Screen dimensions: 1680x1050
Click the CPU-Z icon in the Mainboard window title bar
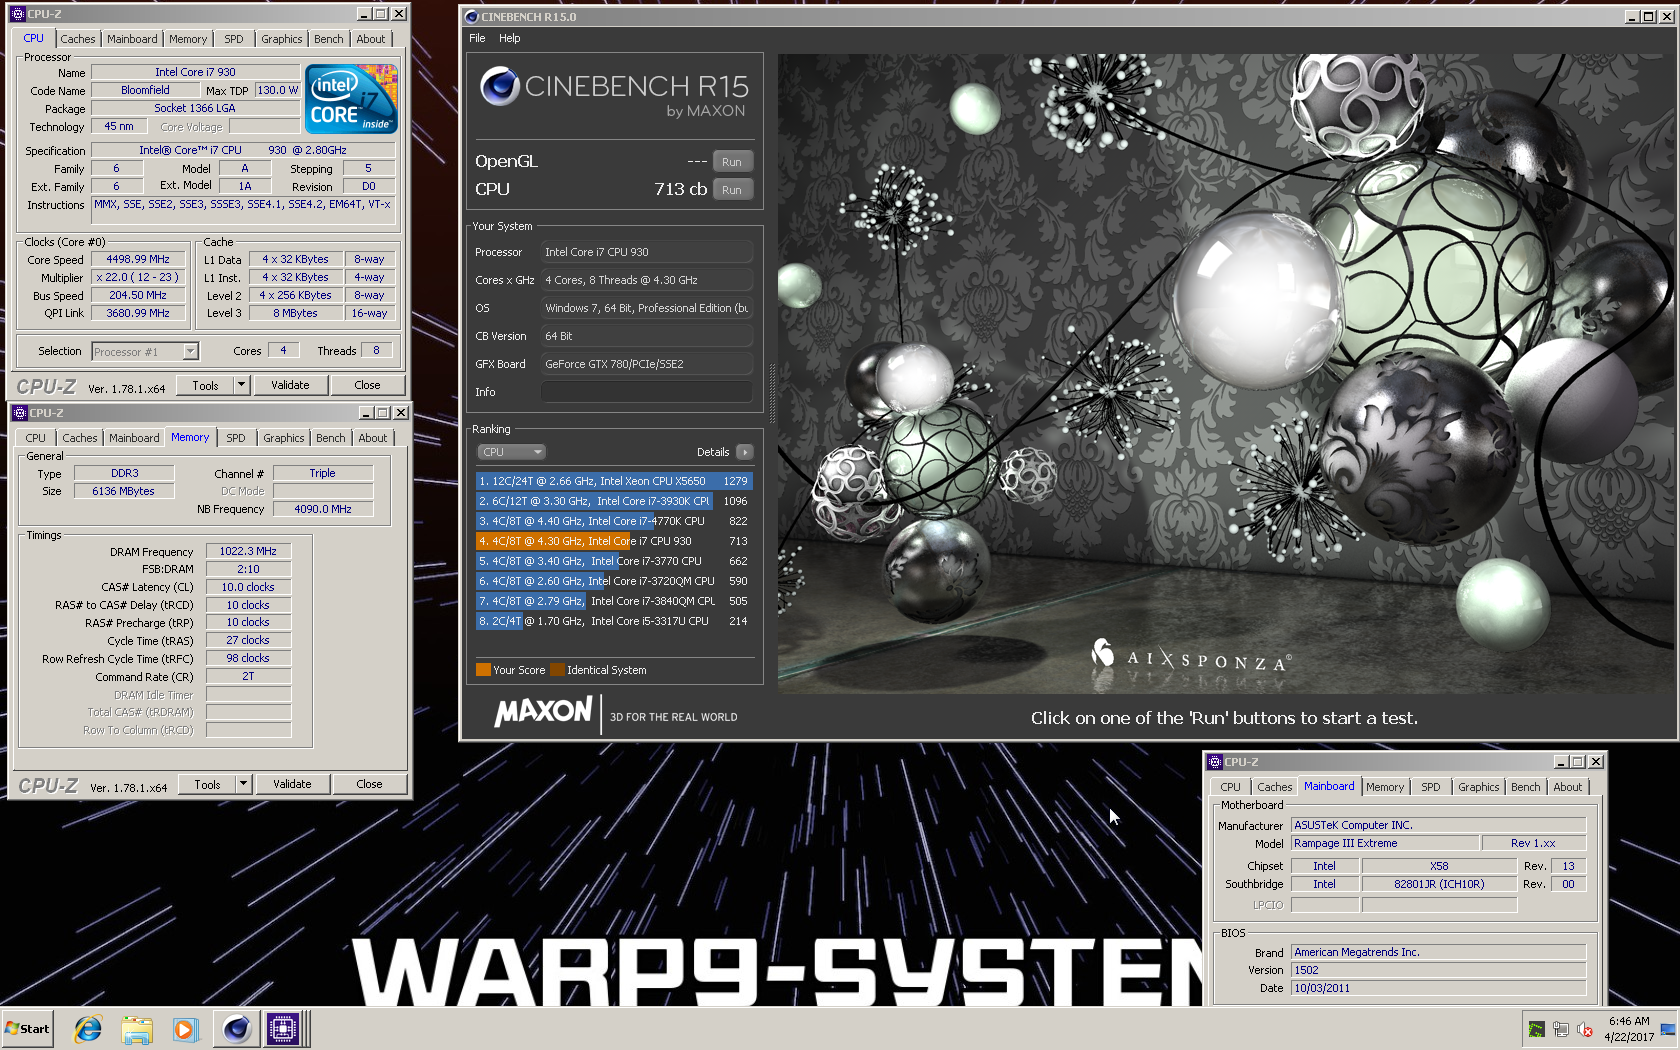1215,762
